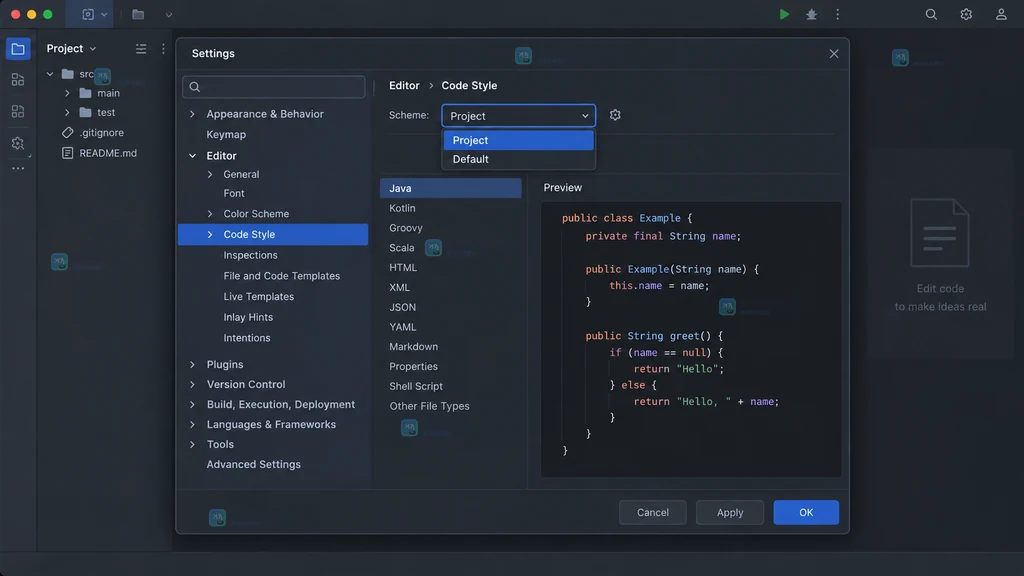Select Intentions settings
Viewport: 1024px width, 576px height.
tap(247, 338)
